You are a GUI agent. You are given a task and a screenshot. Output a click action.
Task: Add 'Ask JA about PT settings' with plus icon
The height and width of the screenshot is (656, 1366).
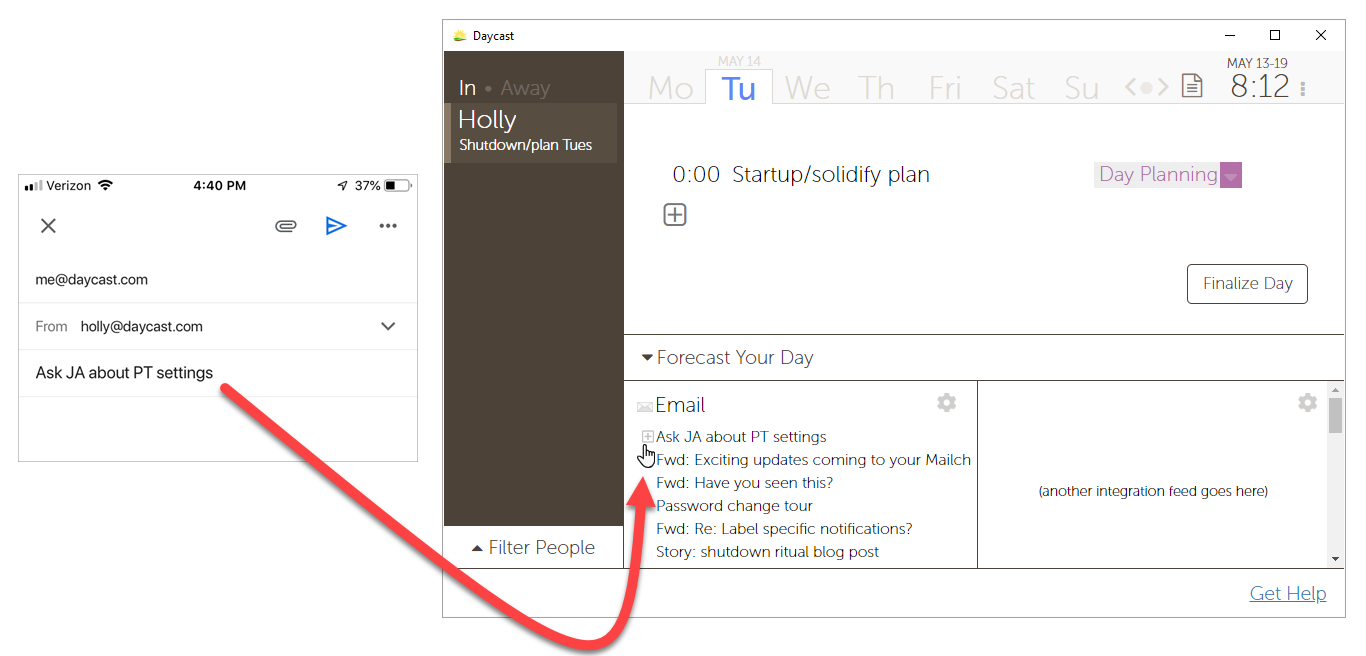point(648,437)
